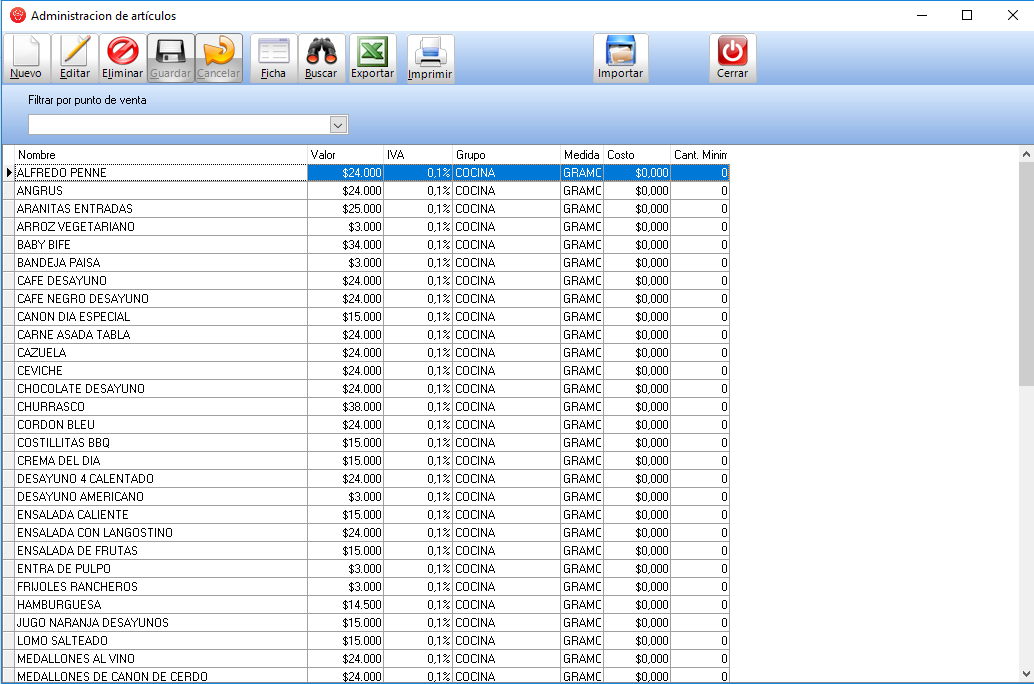This screenshot has height=684, width=1034.
Task: Click the scrollbar down arrow
Action: [x=1026, y=673]
